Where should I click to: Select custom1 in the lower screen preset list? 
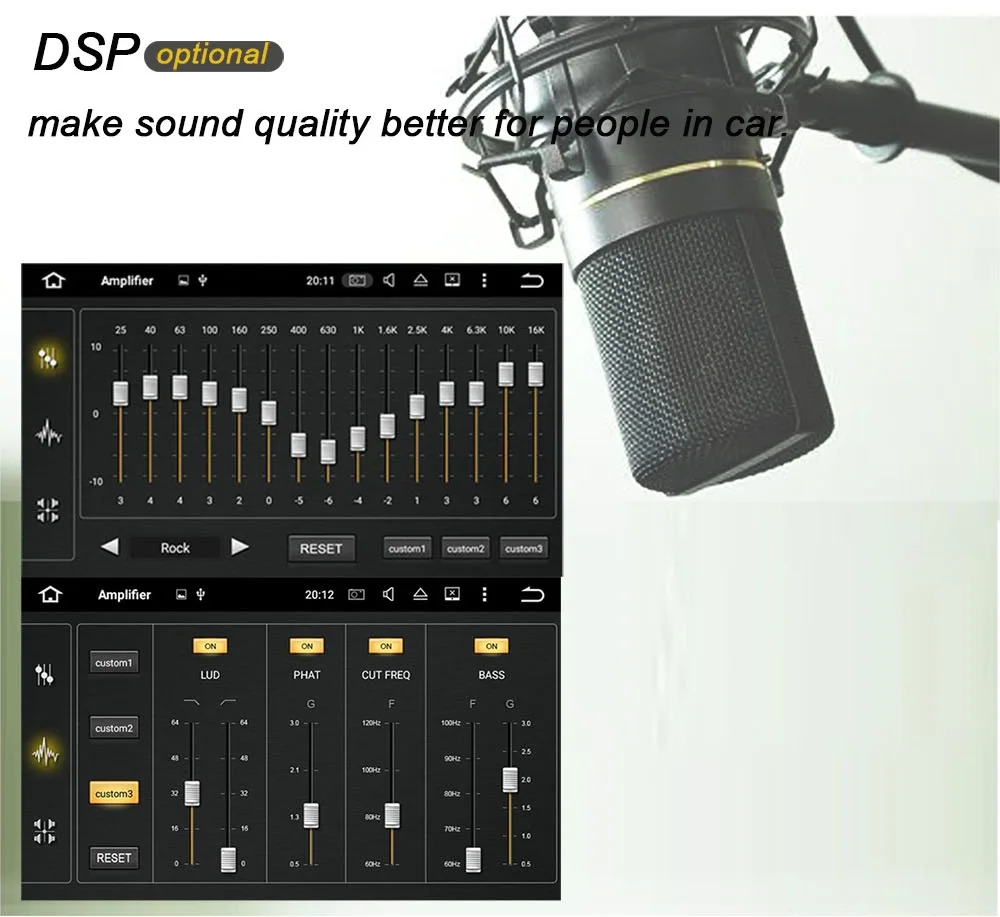(114, 663)
